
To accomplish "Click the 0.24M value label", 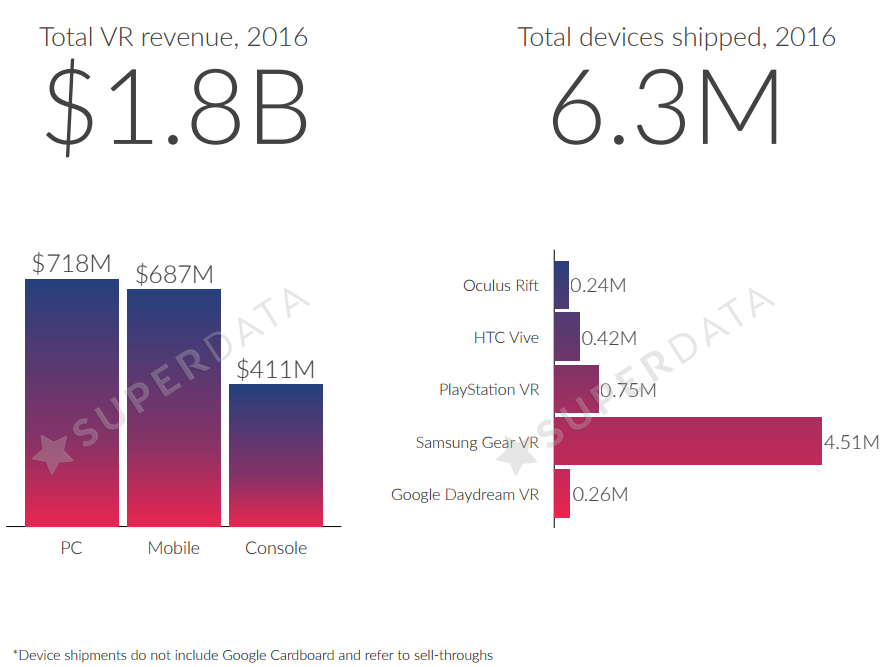I will [x=598, y=285].
